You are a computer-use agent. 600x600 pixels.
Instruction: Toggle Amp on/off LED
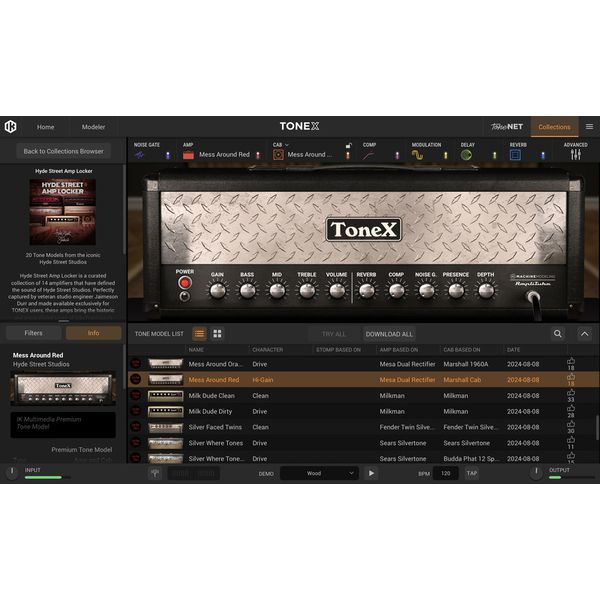pyautogui.click(x=258, y=155)
